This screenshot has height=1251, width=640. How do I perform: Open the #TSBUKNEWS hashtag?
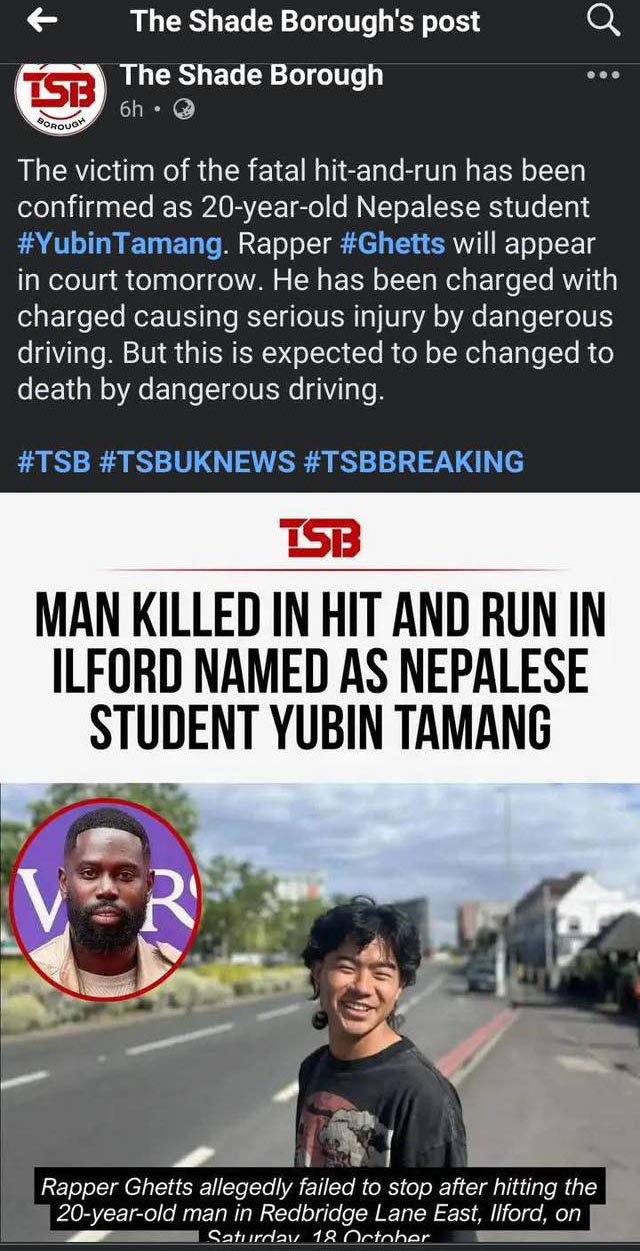(198, 461)
